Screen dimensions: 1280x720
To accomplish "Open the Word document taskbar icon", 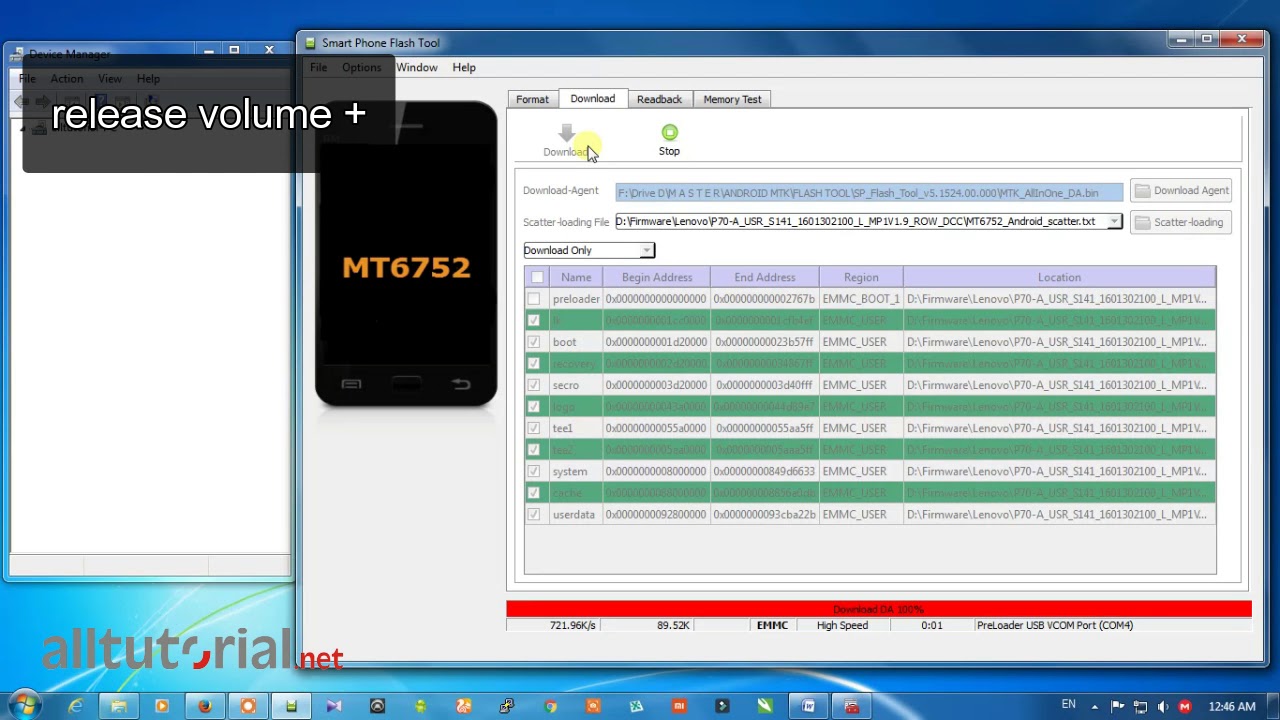I will pyautogui.click(x=808, y=707).
